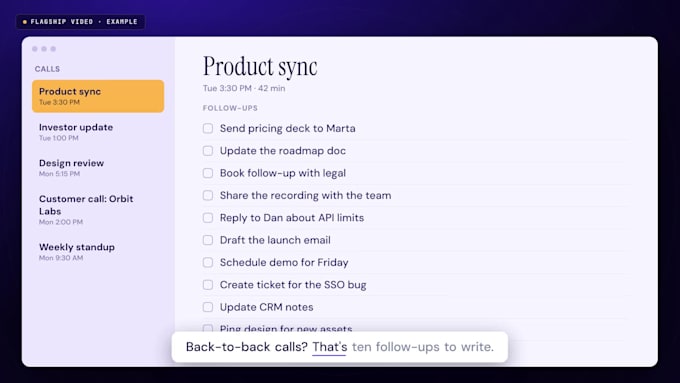The width and height of the screenshot is (680, 383).
Task: Tick the 'Update CRM notes' checkbox
Action: click(208, 307)
